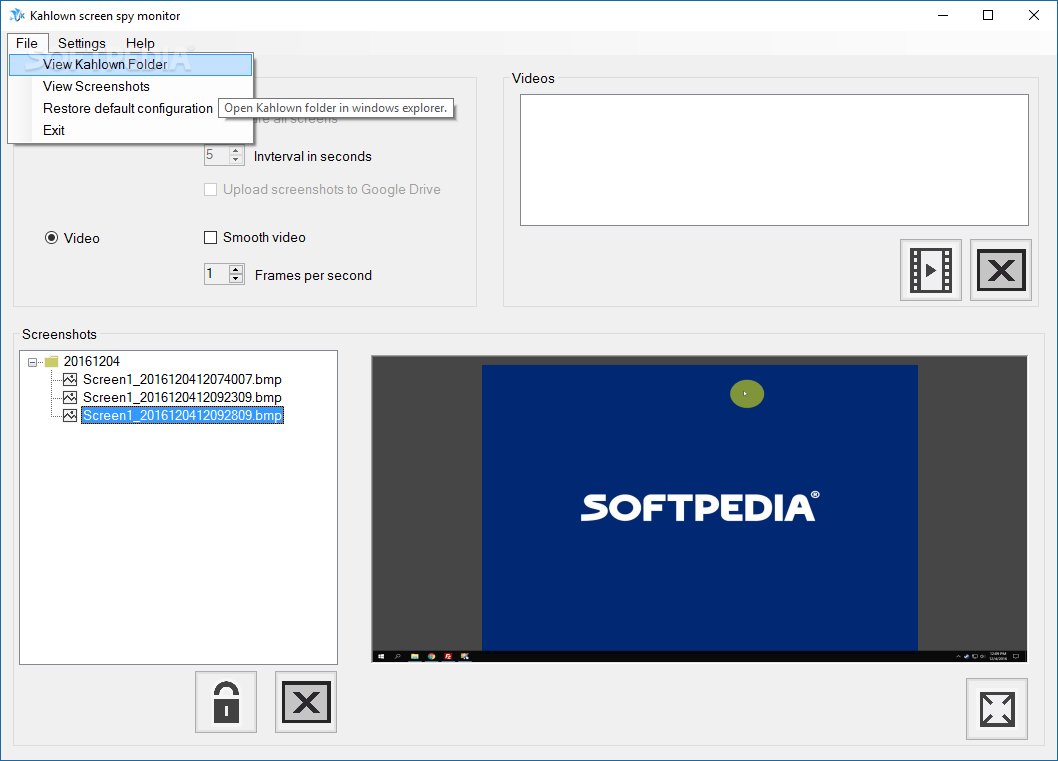The width and height of the screenshot is (1058, 761).
Task: Open the Help menu
Action: tap(140, 43)
